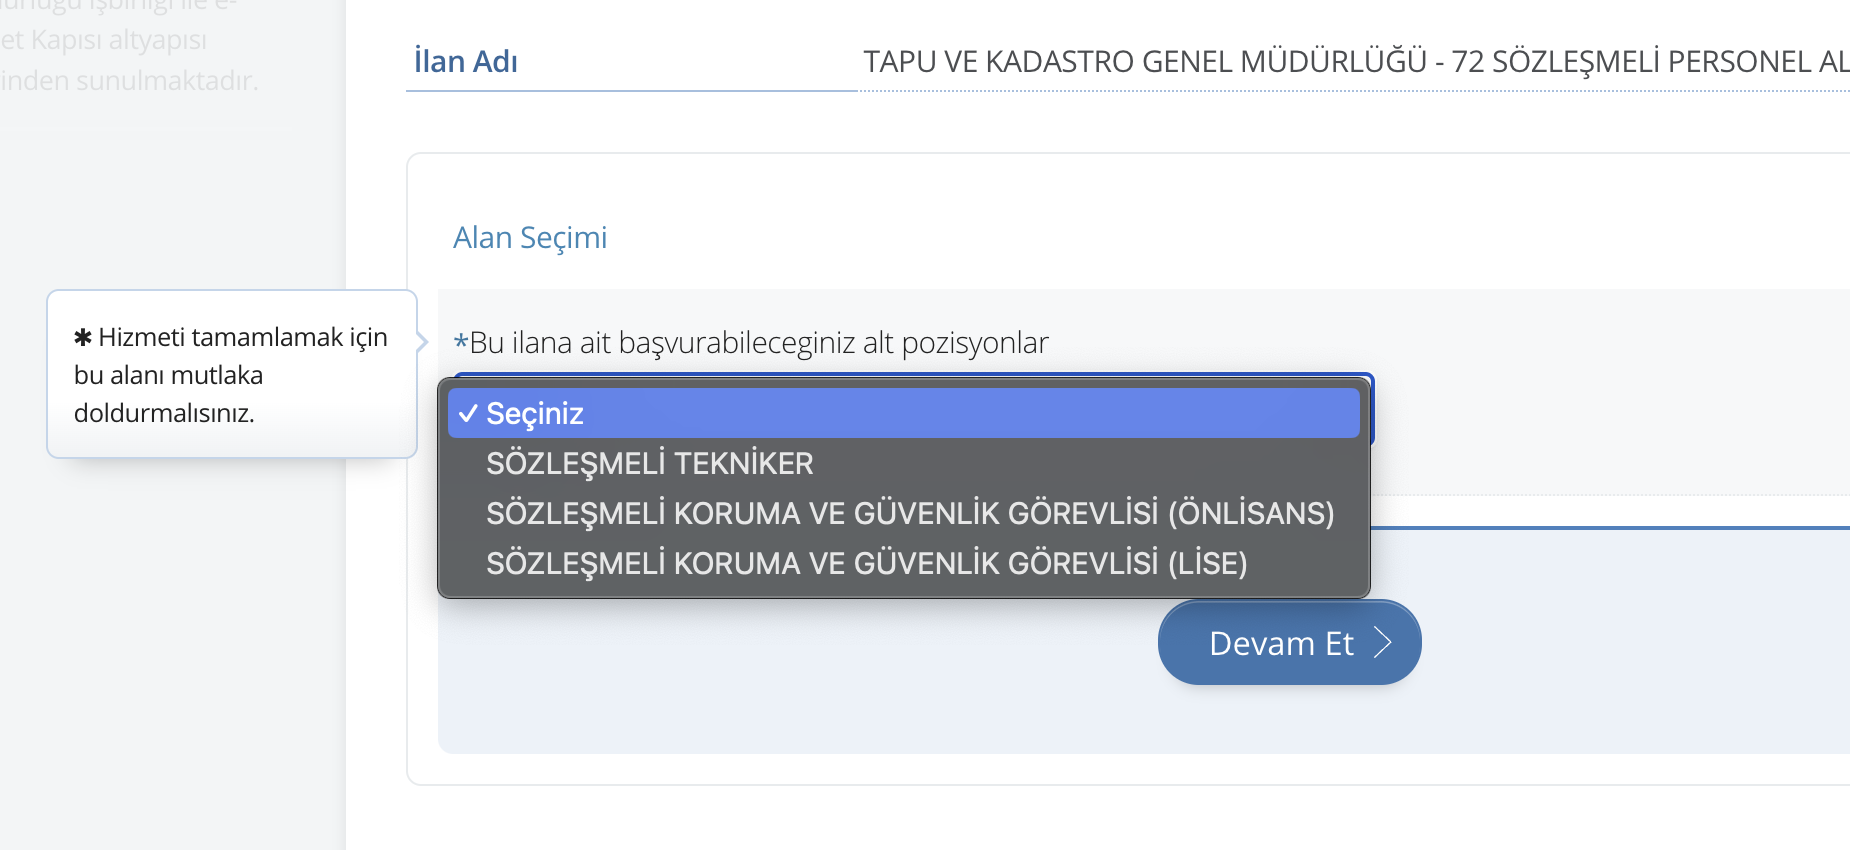This screenshot has width=1850, height=850.
Task: Click the 'başvurabileceginiz alt pozisyonlar' field label
Action: pos(751,342)
